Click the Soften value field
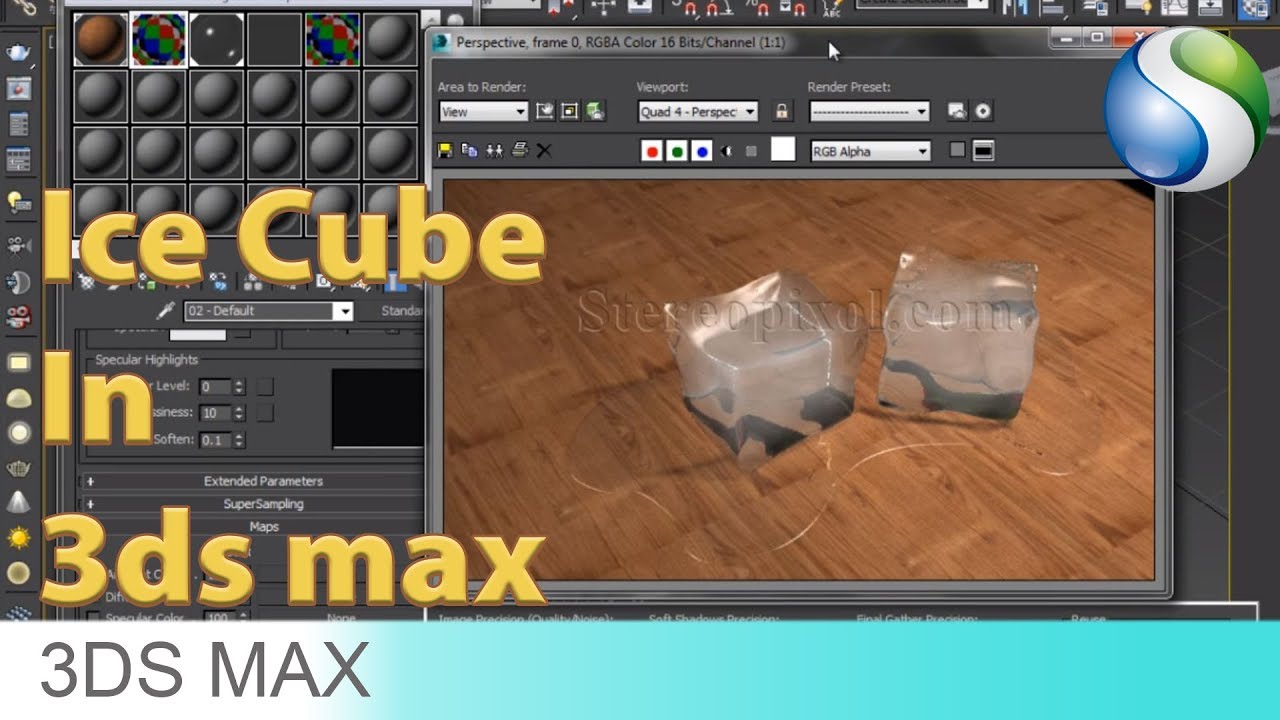Image resolution: width=1280 pixels, height=720 pixels. click(x=215, y=440)
